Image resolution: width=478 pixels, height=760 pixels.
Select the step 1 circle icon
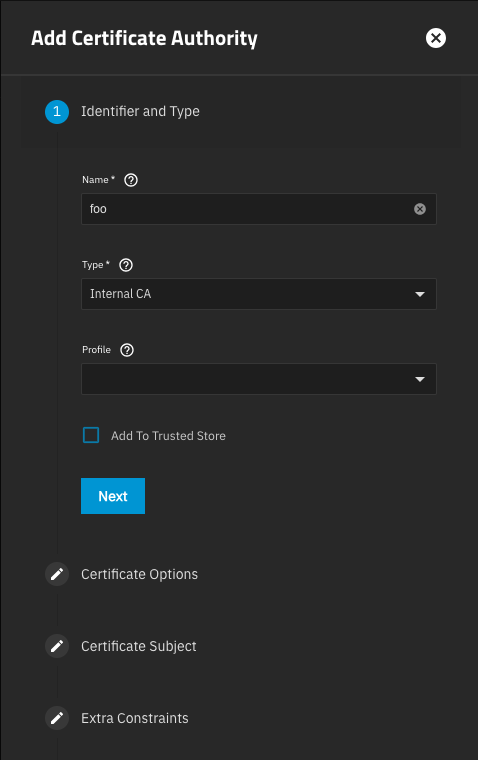click(x=57, y=112)
